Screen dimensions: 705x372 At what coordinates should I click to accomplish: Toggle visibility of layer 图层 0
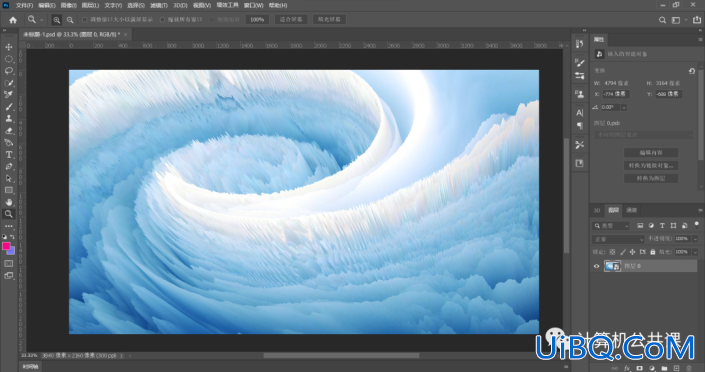point(596,266)
